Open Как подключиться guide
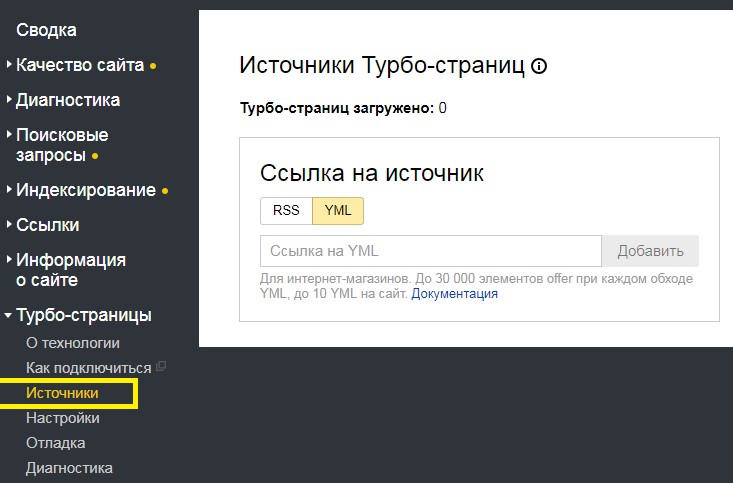This screenshot has width=733, height=483. click(89, 368)
